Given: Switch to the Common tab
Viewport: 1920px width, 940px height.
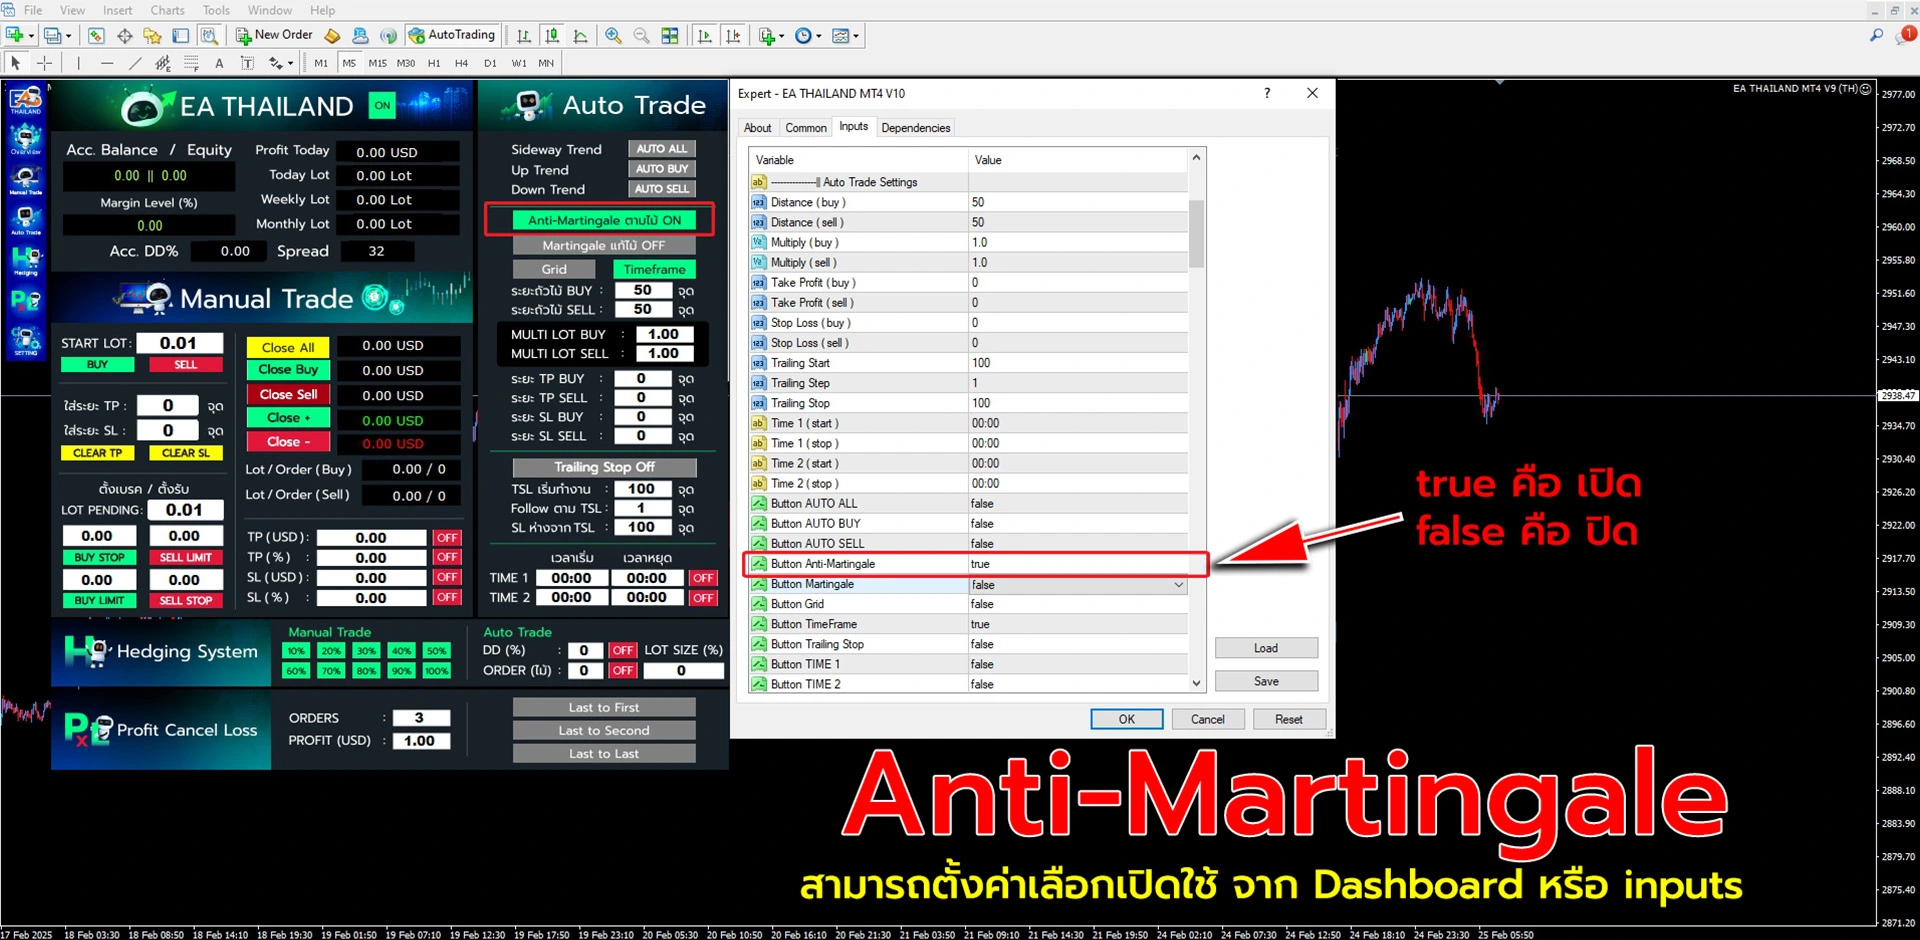Looking at the screenshot, I should pos(805,128).
